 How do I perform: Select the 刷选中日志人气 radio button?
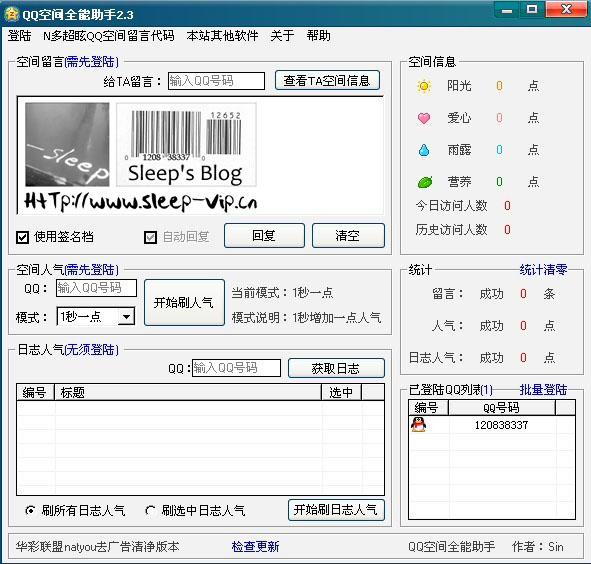150,510
